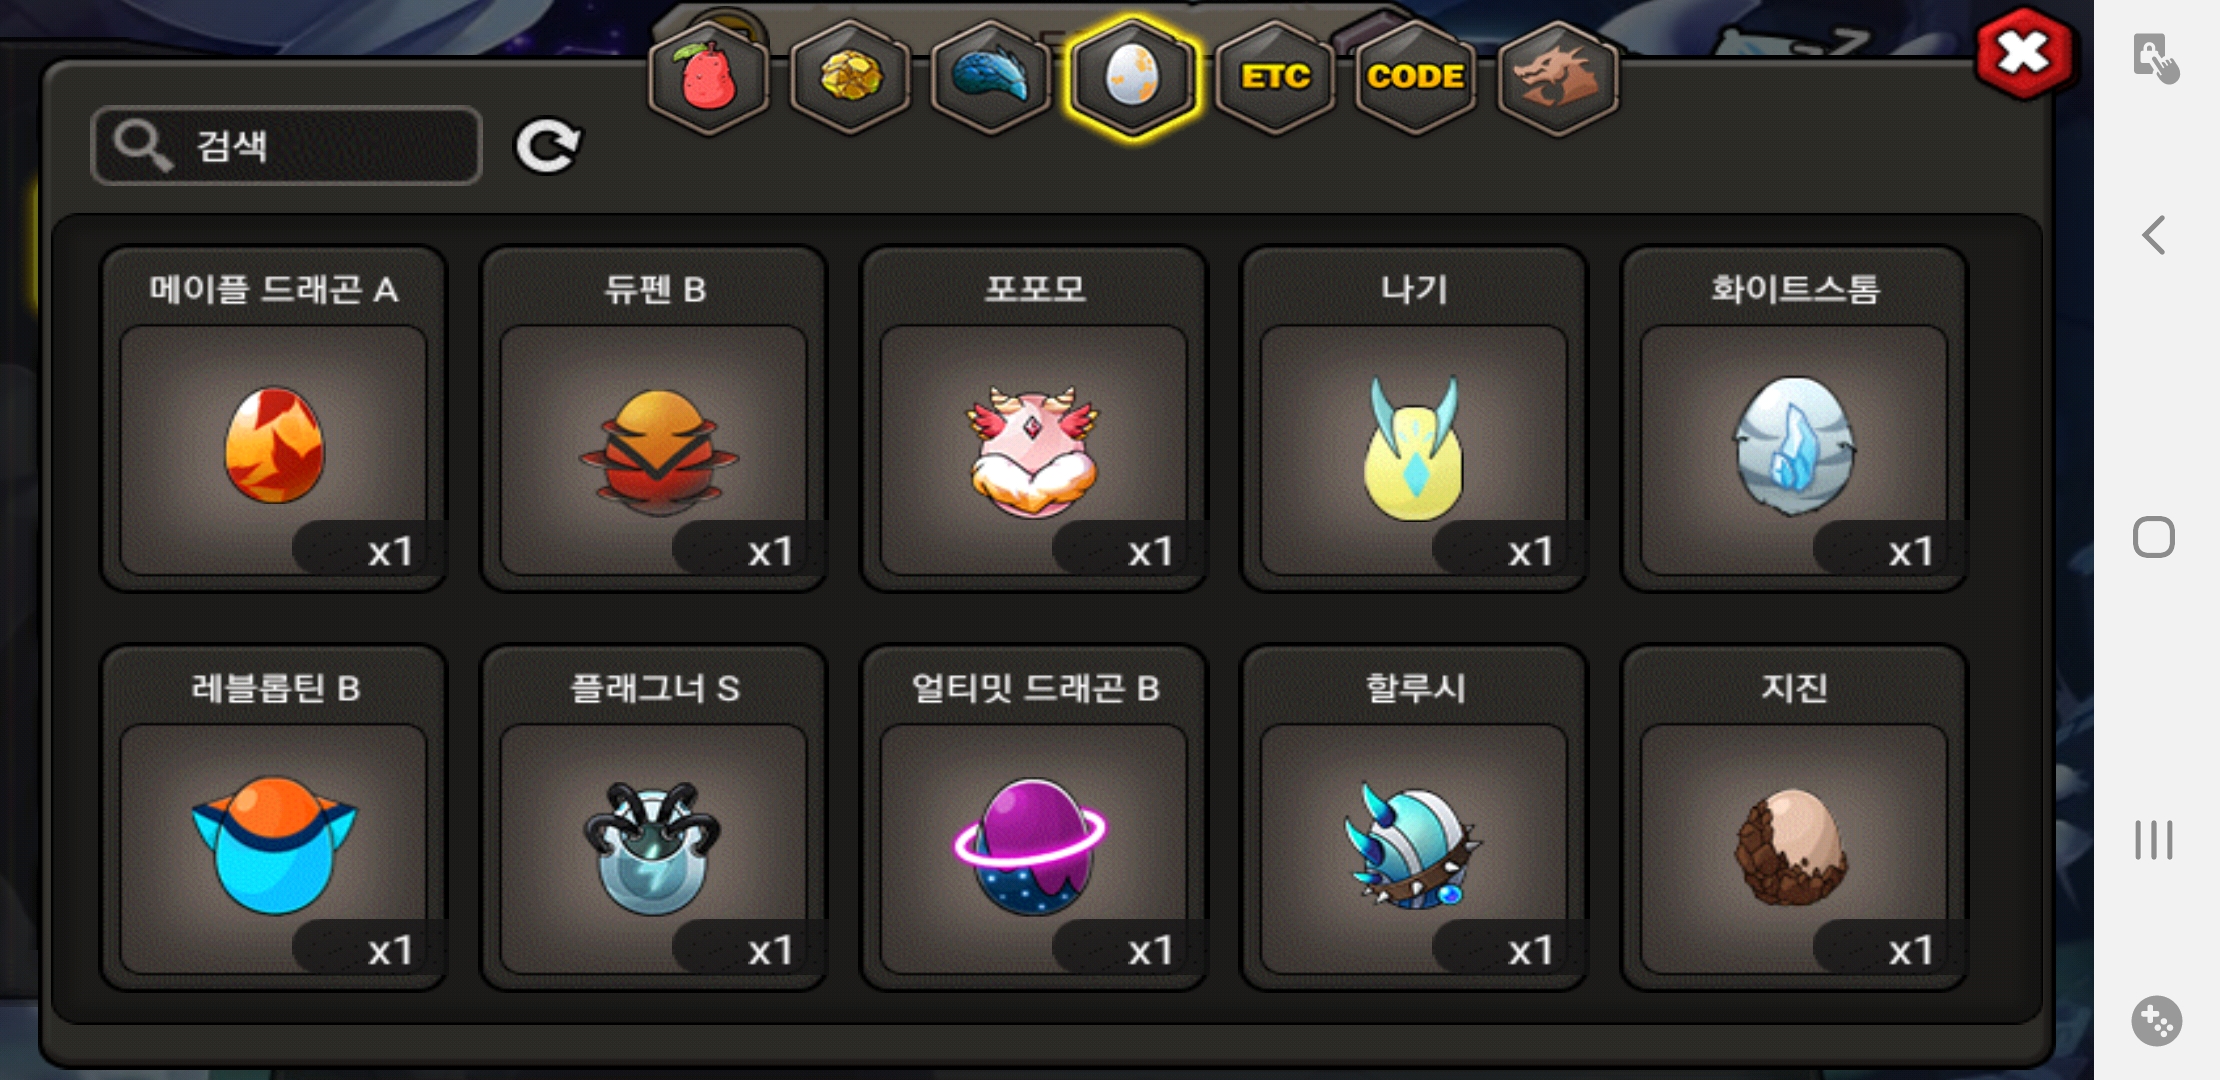
Task: Choose the 포포모 egg item
Action: tap(1034, 419)
